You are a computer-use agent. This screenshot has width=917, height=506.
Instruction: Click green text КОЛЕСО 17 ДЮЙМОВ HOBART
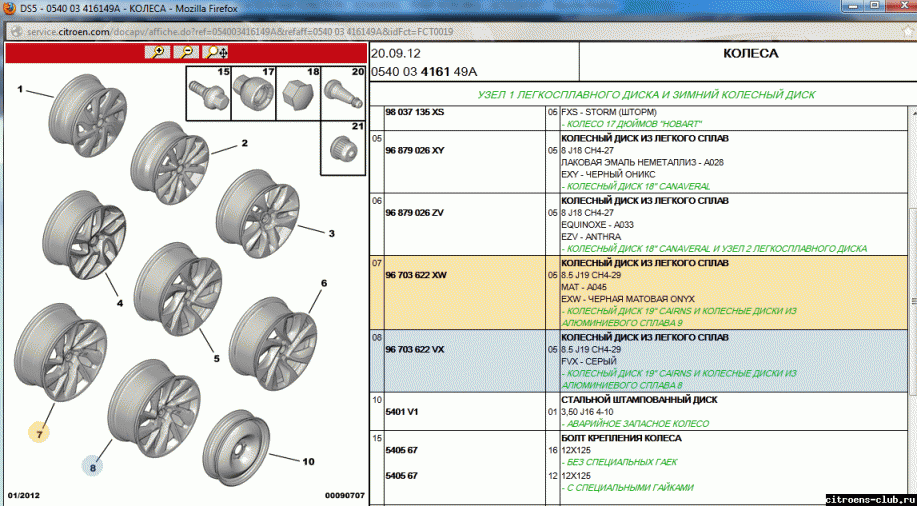(x=632, y=124)
